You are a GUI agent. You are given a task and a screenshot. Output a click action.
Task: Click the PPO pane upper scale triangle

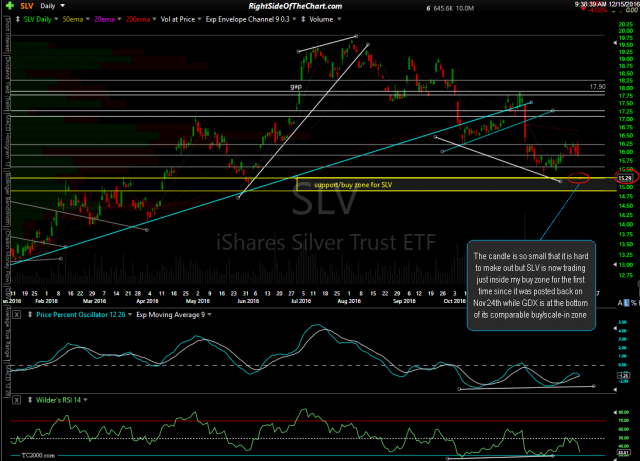point(615,328)
